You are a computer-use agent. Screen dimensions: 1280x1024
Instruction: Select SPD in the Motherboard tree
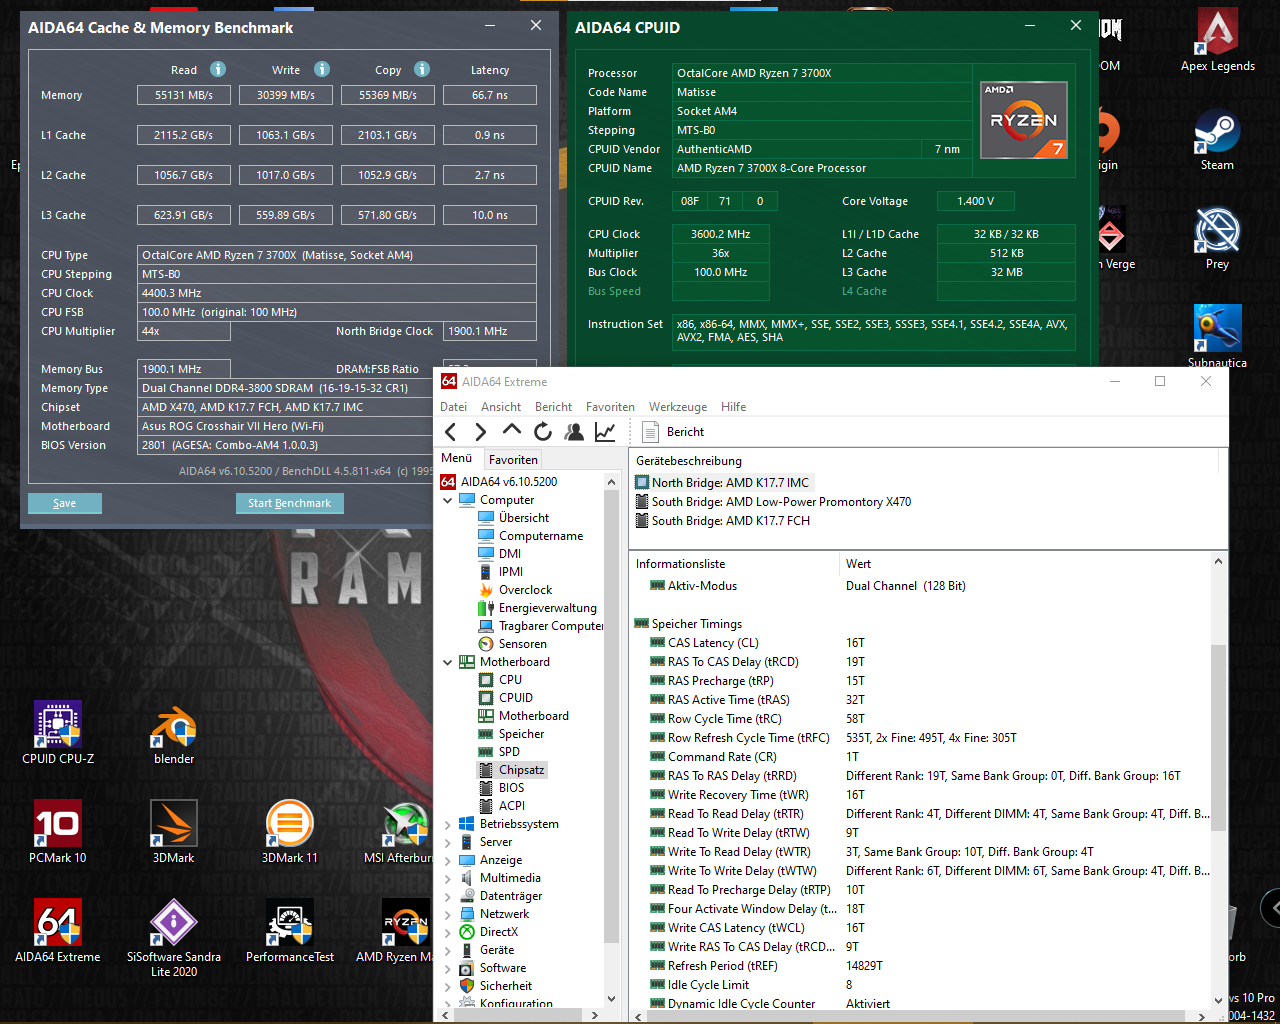coord(509,752)
